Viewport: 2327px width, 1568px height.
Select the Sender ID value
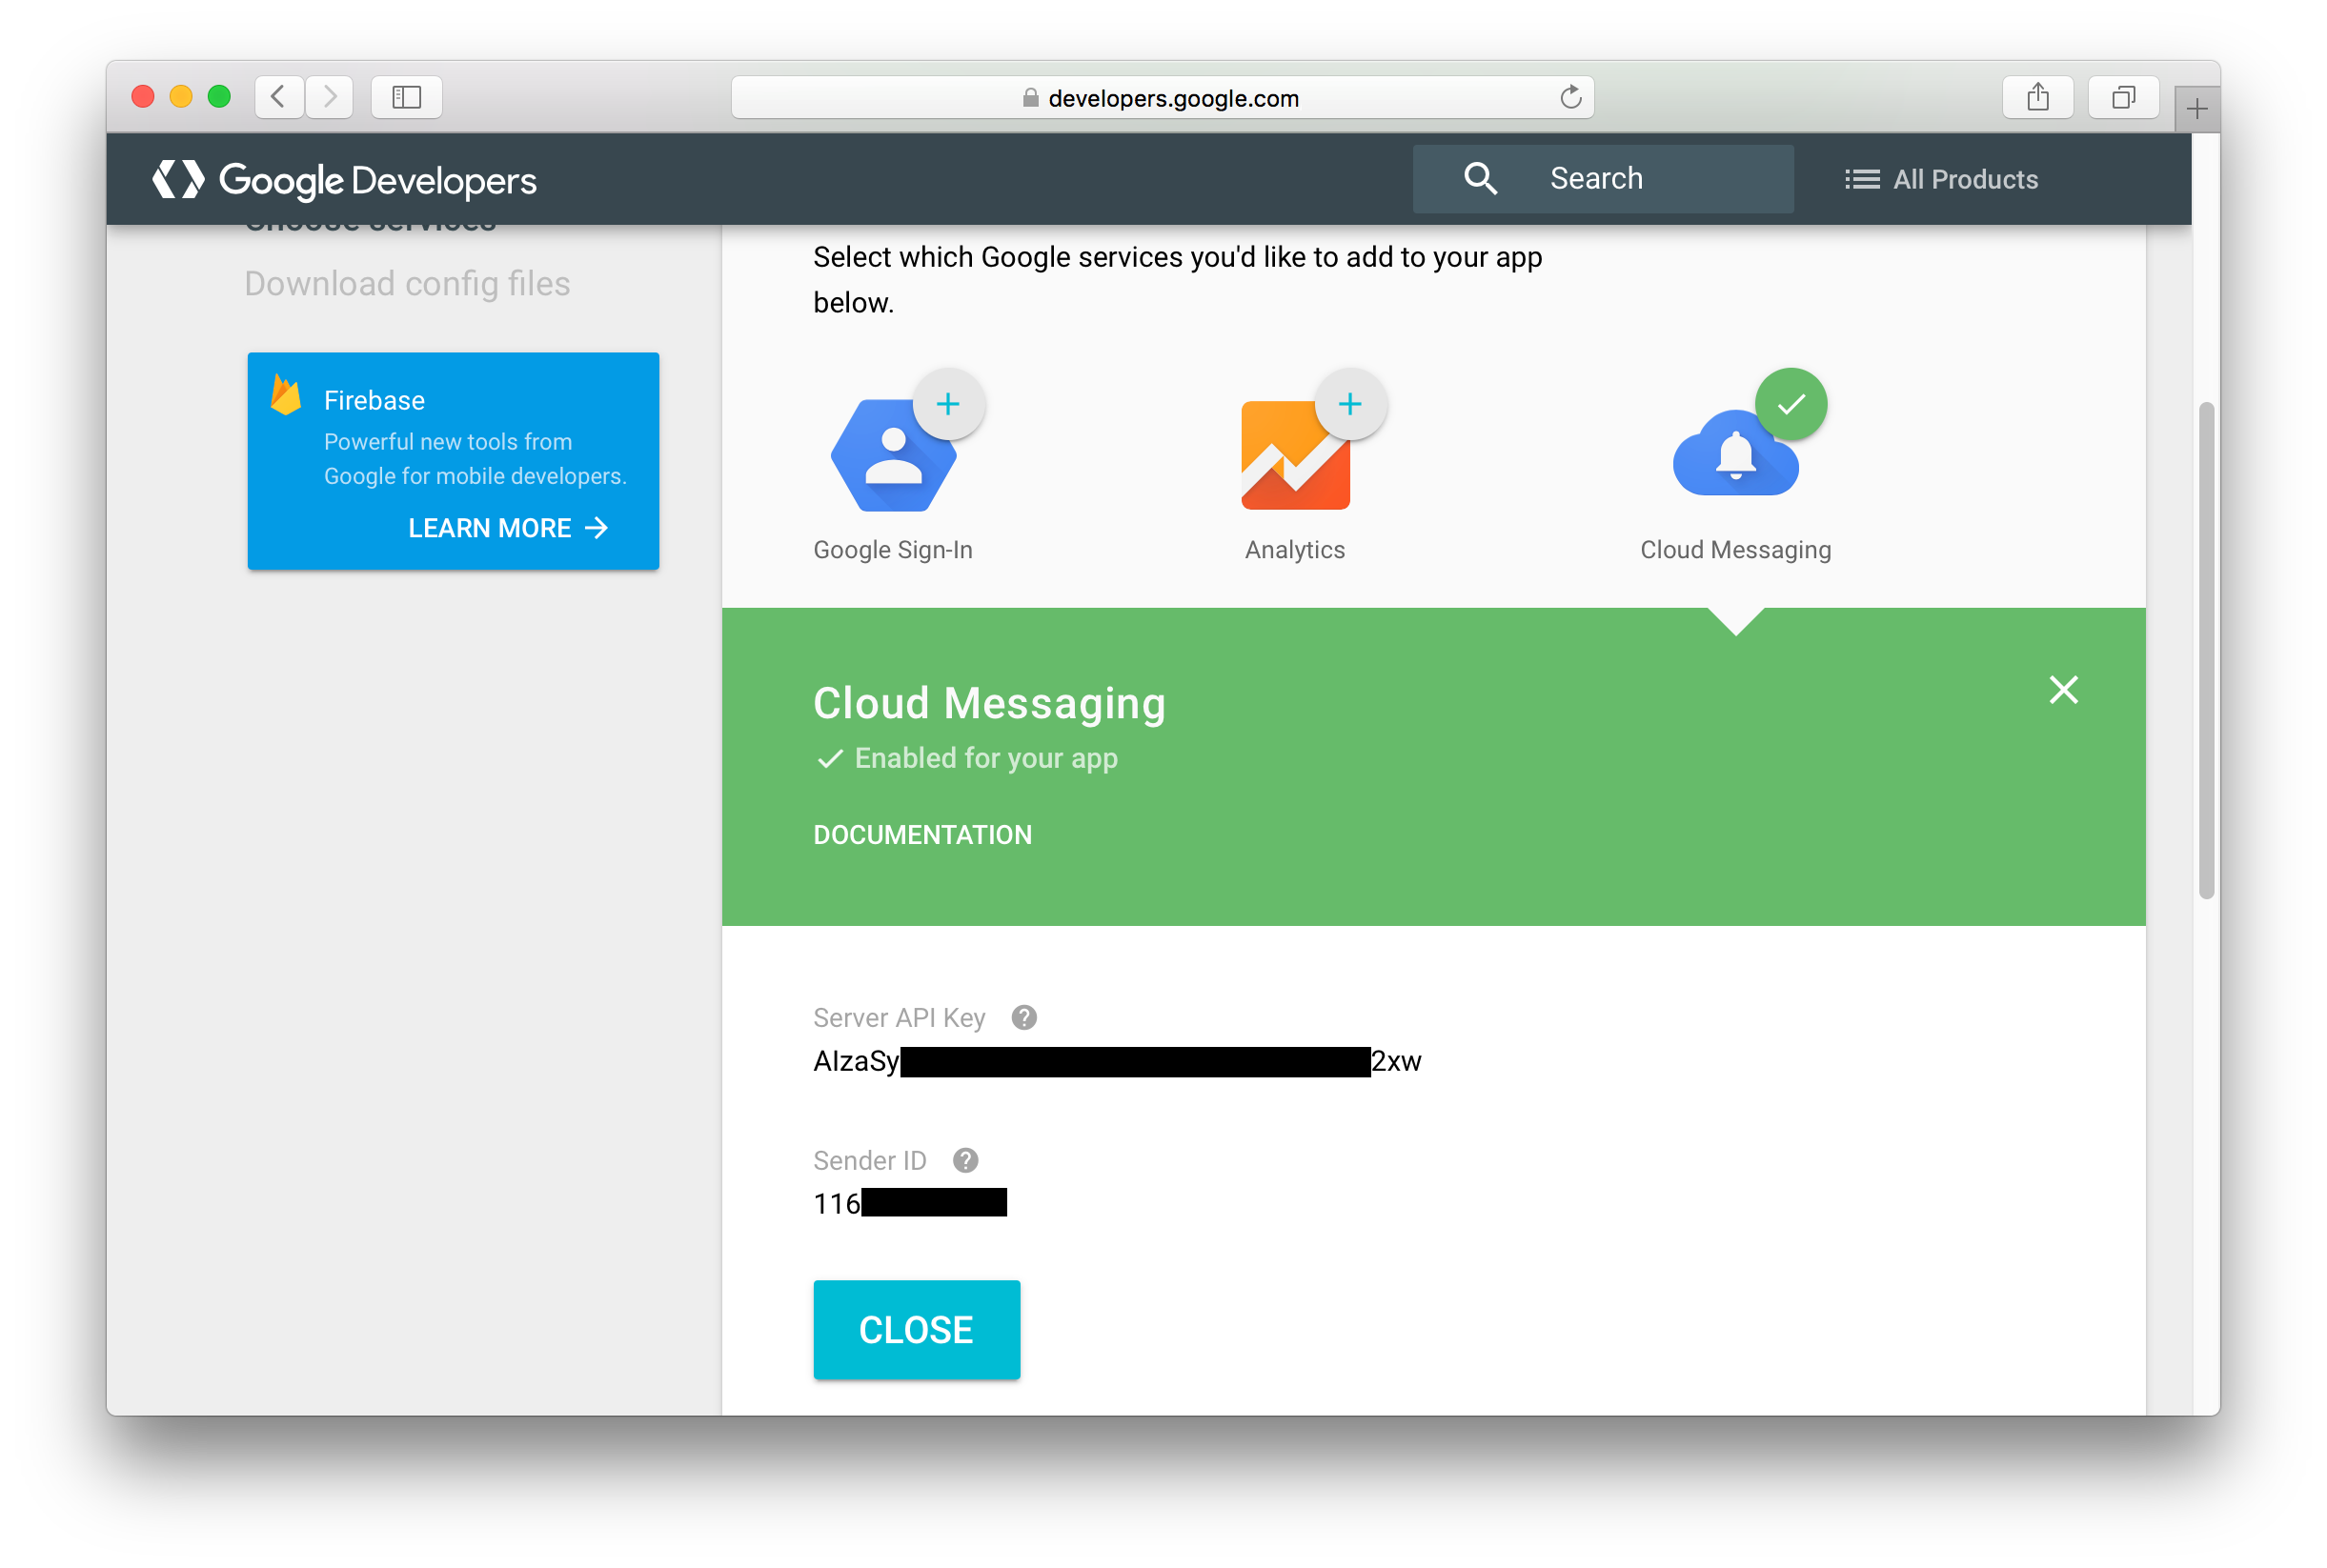pyautogui.click(x=909, y=1203)
